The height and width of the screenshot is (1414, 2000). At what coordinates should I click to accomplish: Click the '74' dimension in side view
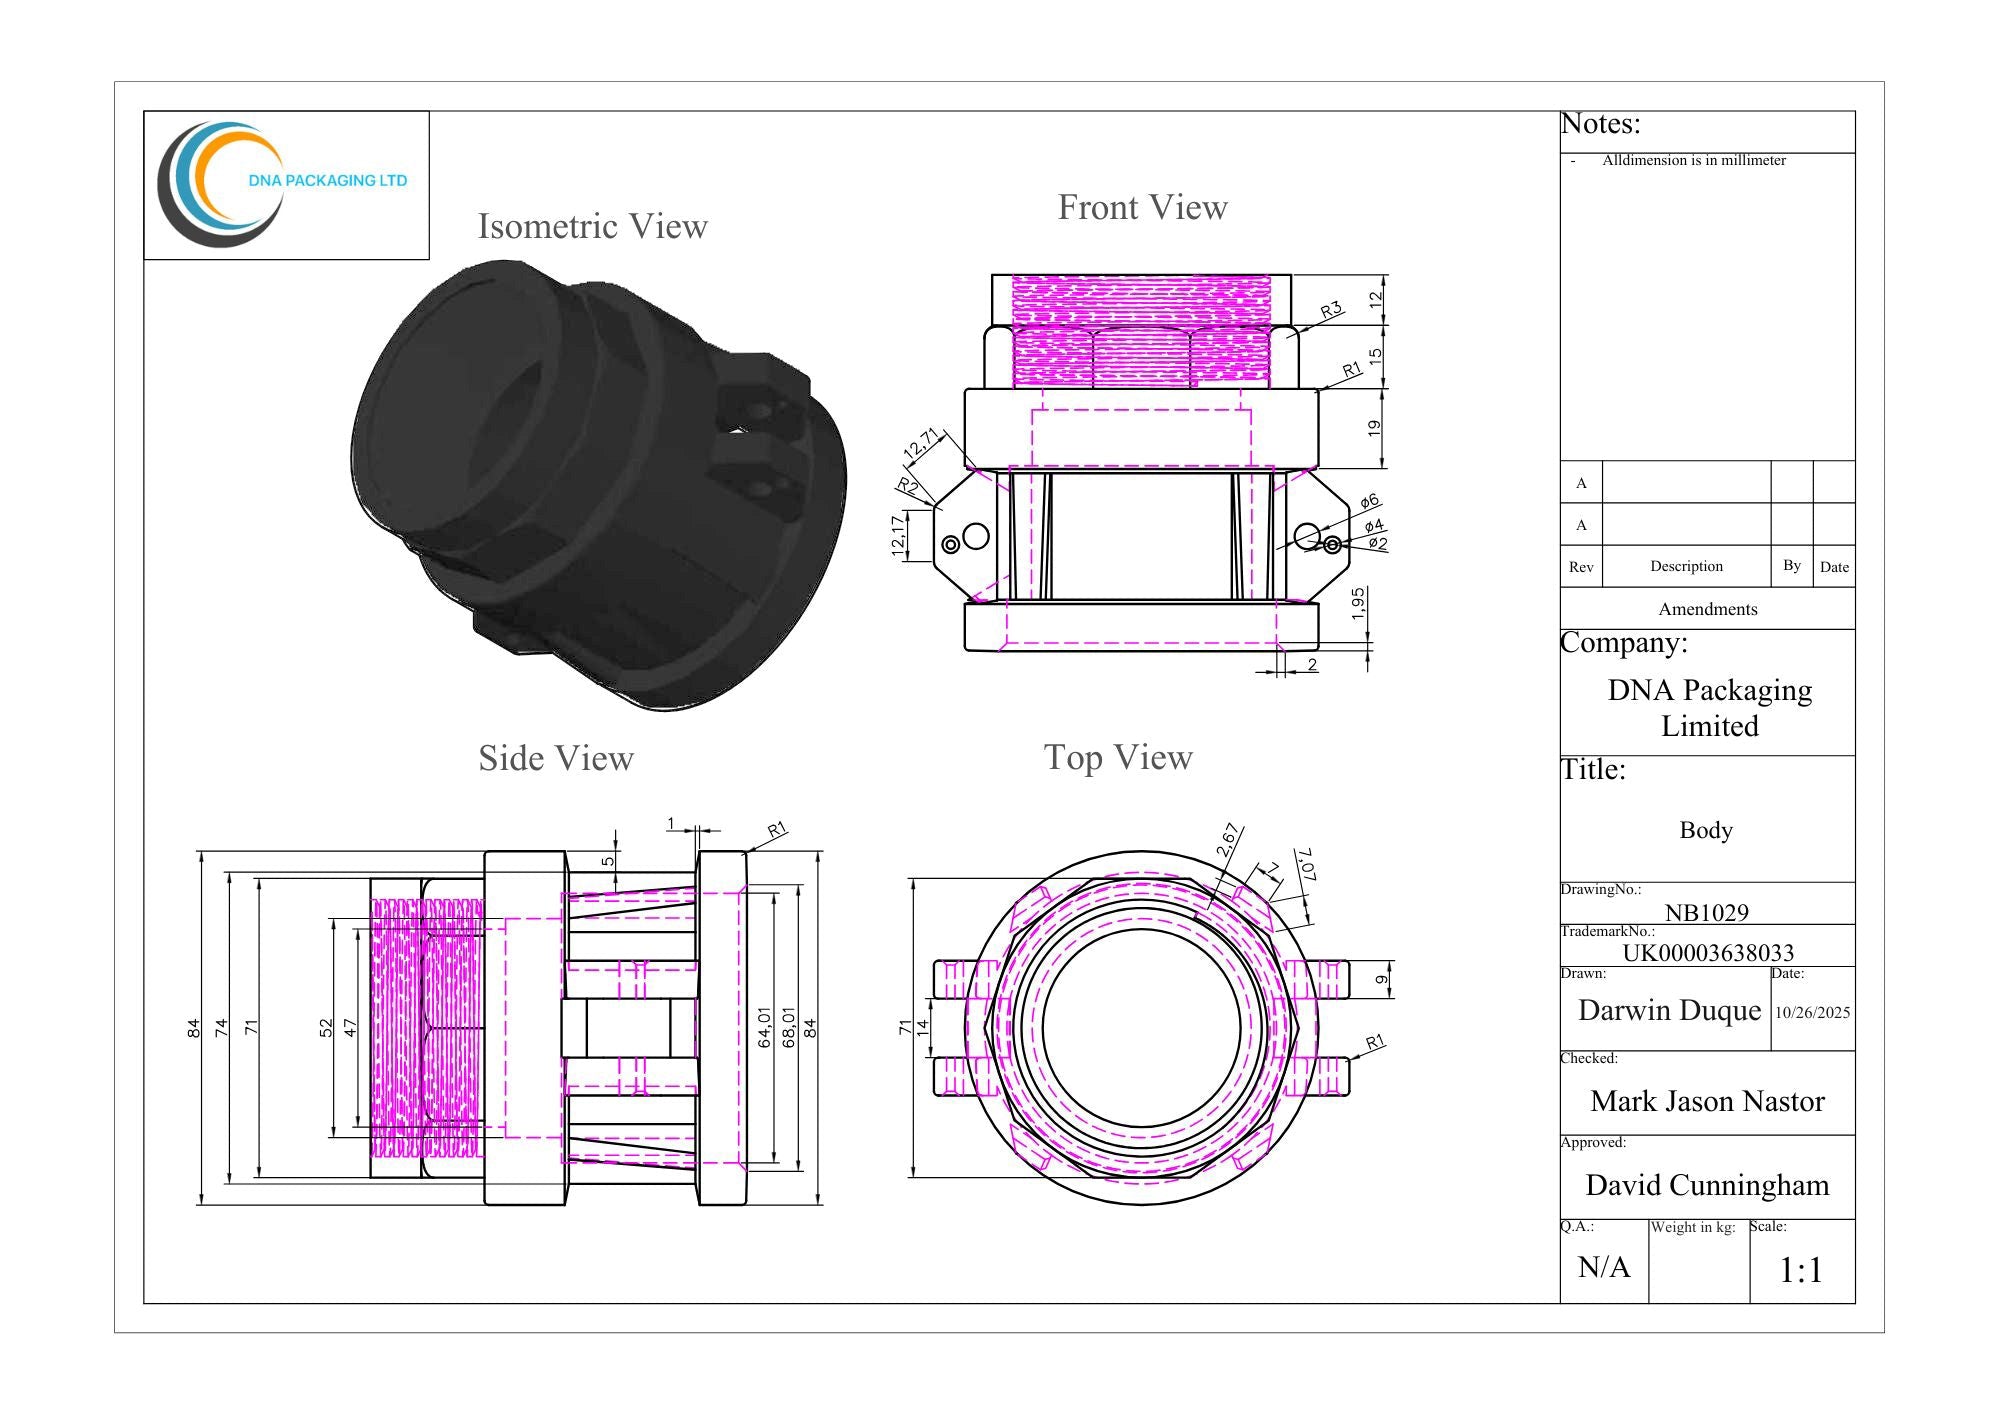pyautogui.click(x=221, y=1027)
